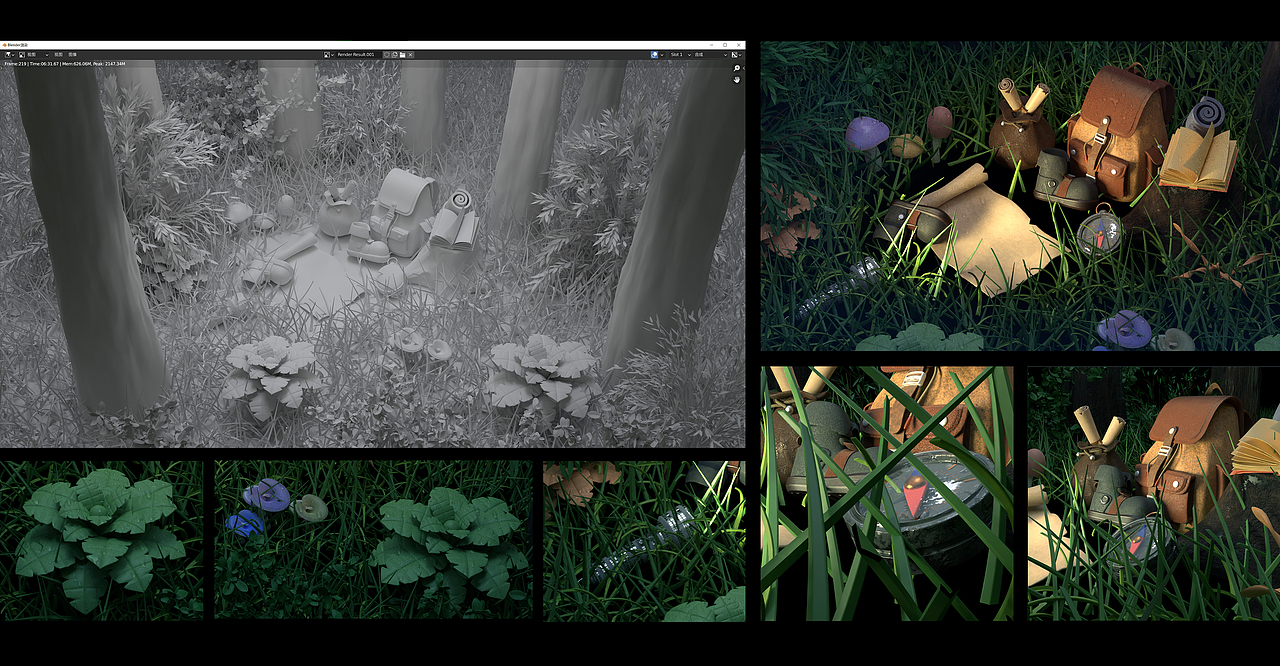This screenshot has height=666, width=1280.
Task: Click the Blender logo in the title bar
Action: point(4,45)
